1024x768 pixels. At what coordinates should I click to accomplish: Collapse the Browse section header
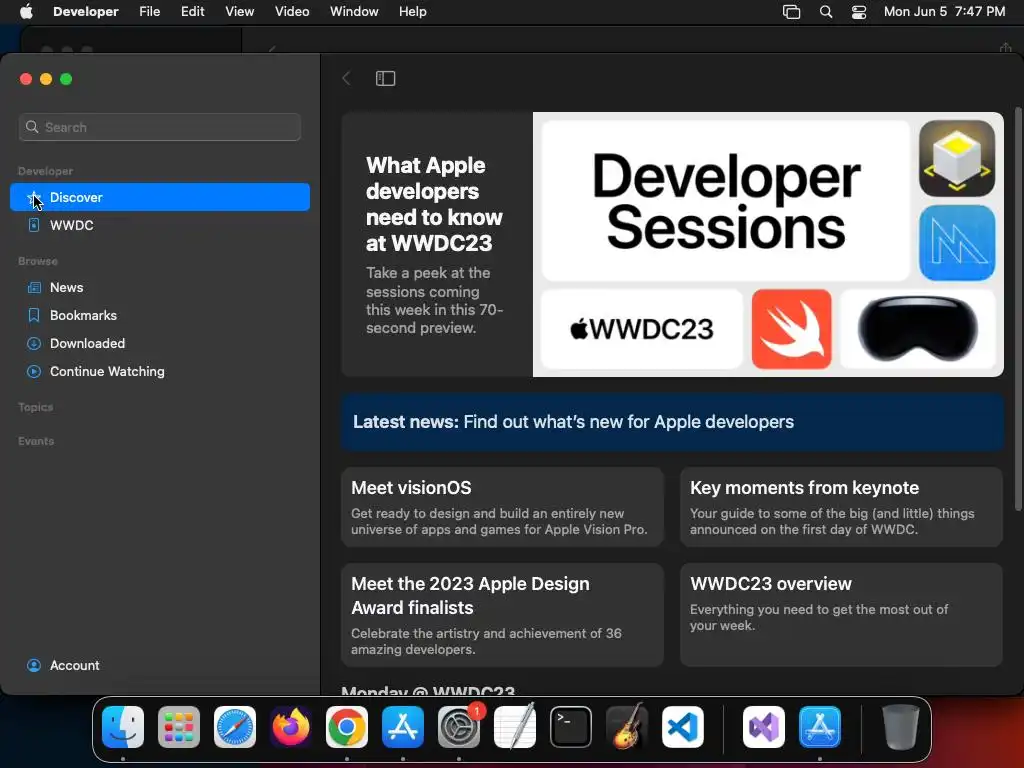pyautogui.click(x=38, y=261)
